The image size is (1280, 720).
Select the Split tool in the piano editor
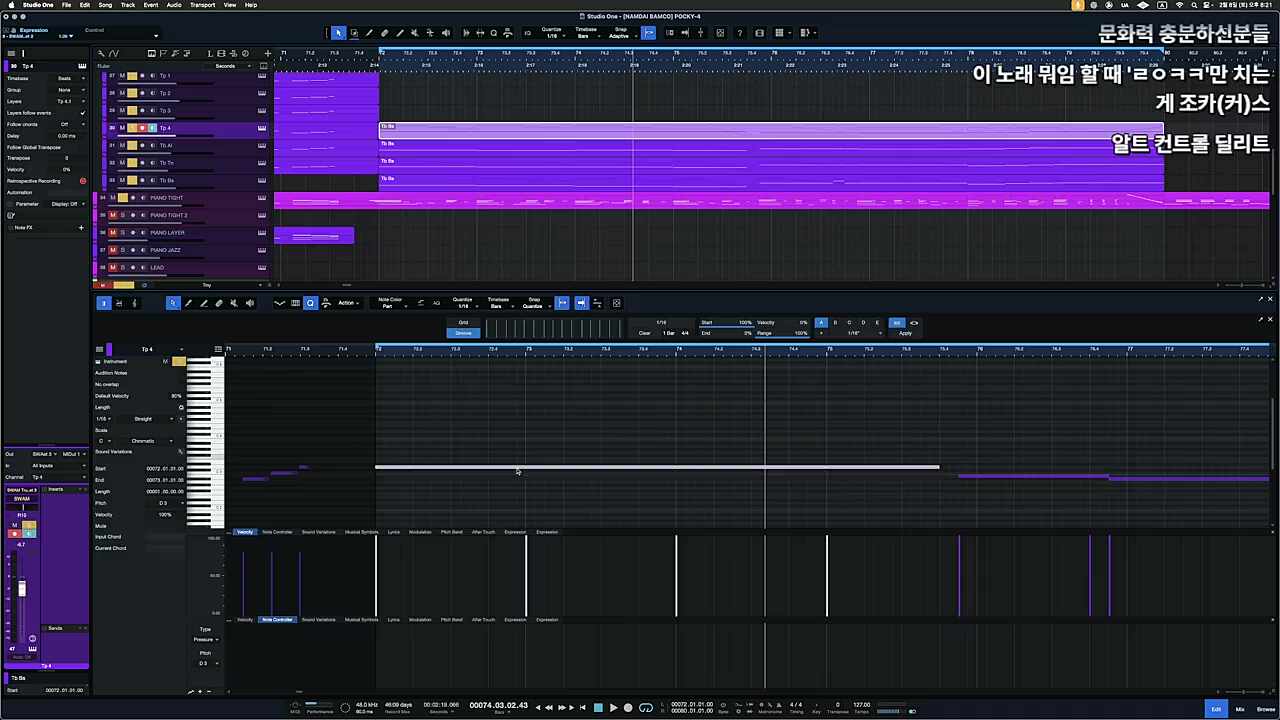coord(204,303)
